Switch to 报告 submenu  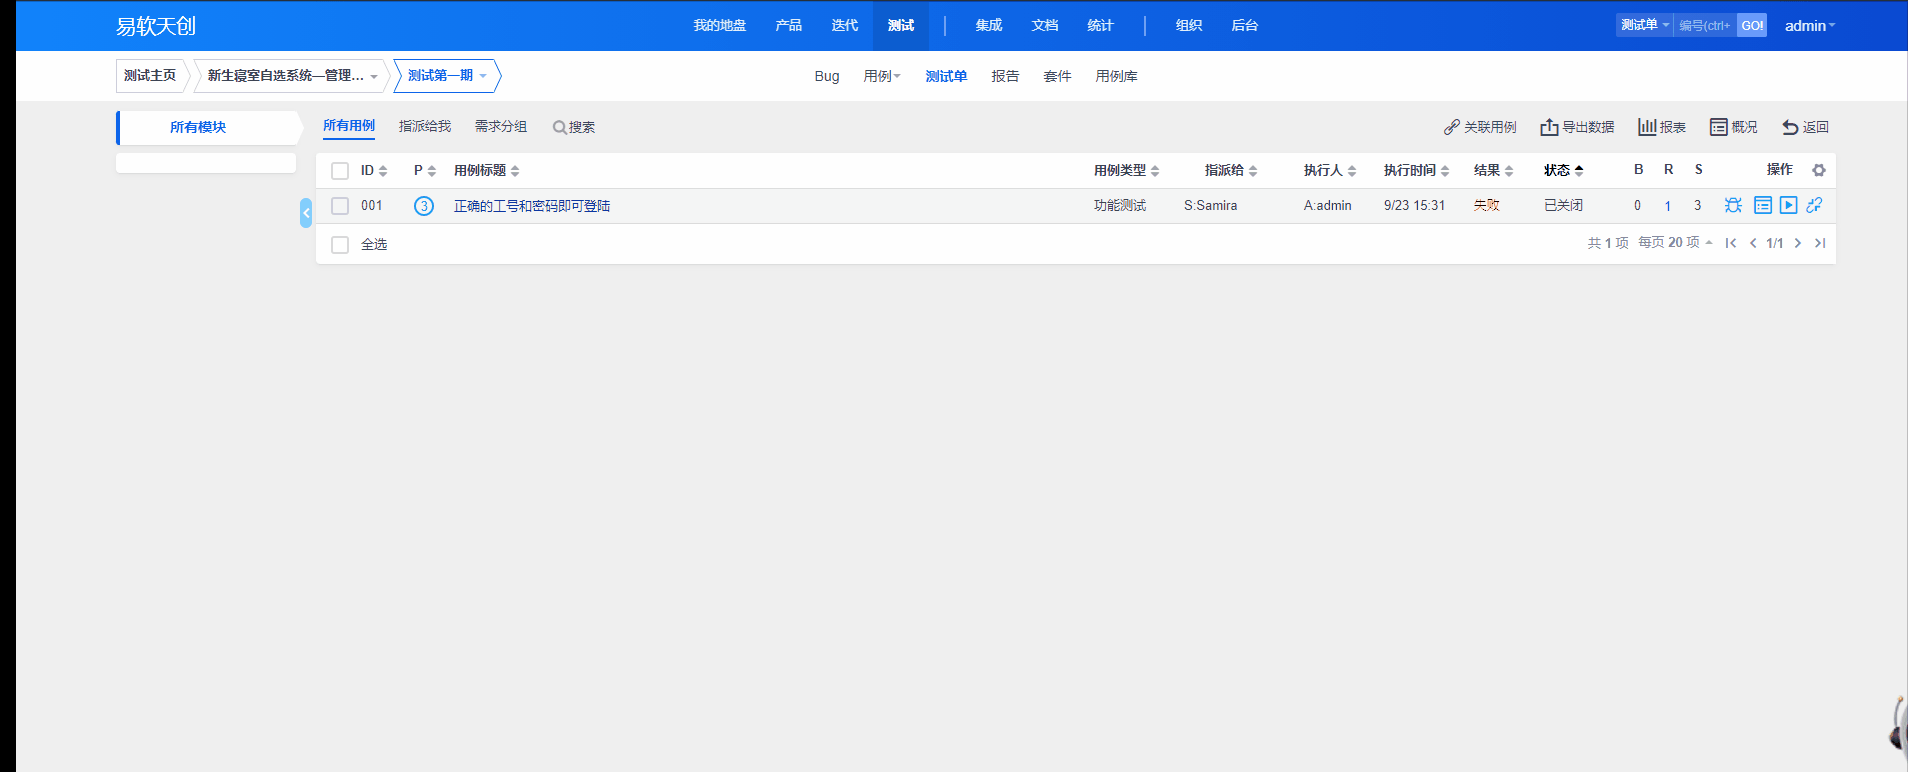point(1005,76)
